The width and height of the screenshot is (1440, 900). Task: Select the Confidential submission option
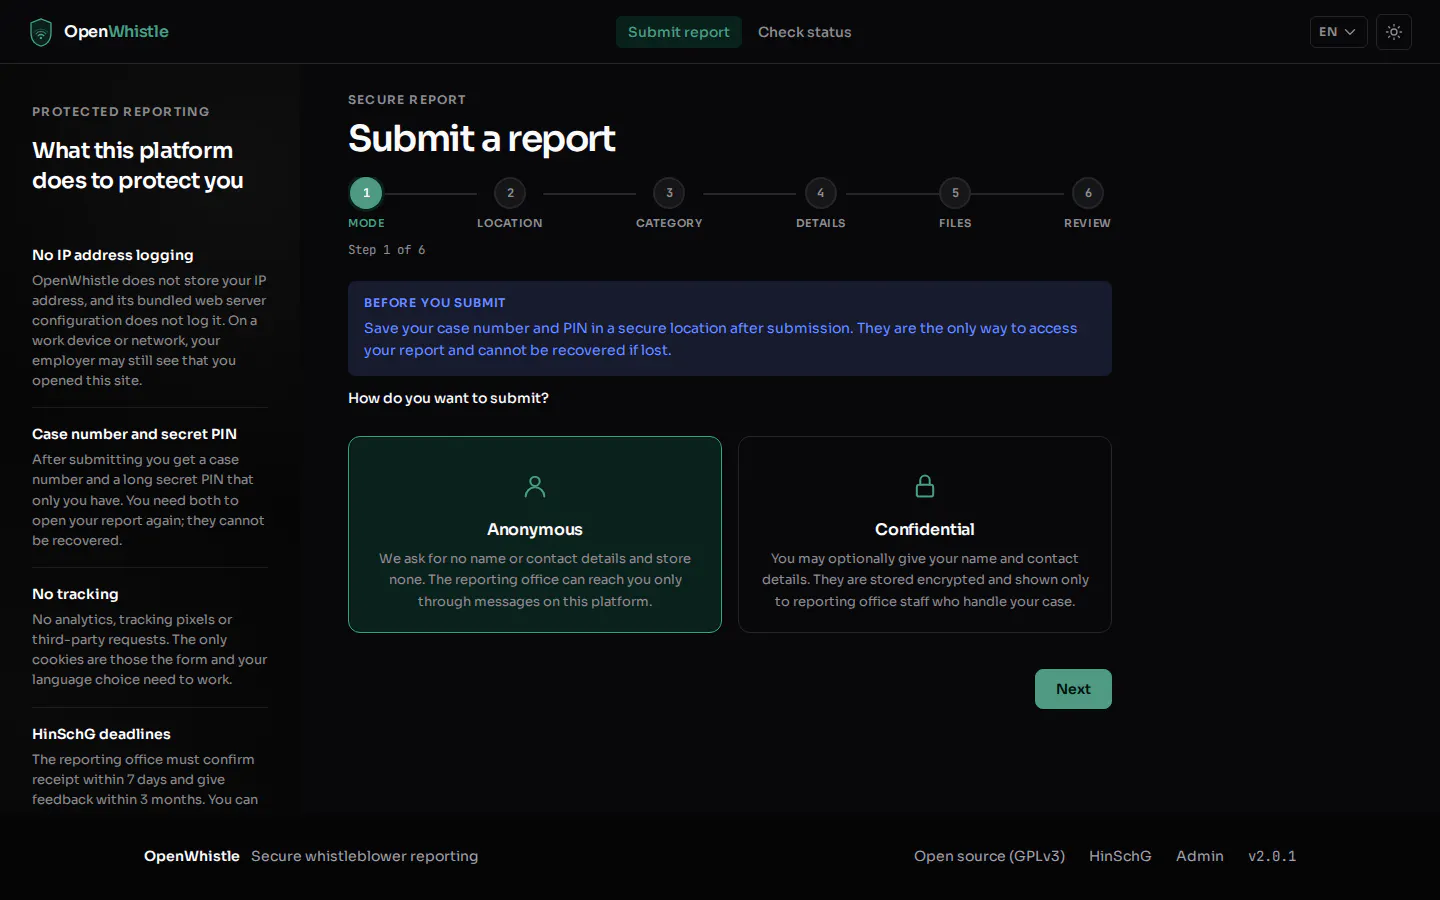[925, 534]
